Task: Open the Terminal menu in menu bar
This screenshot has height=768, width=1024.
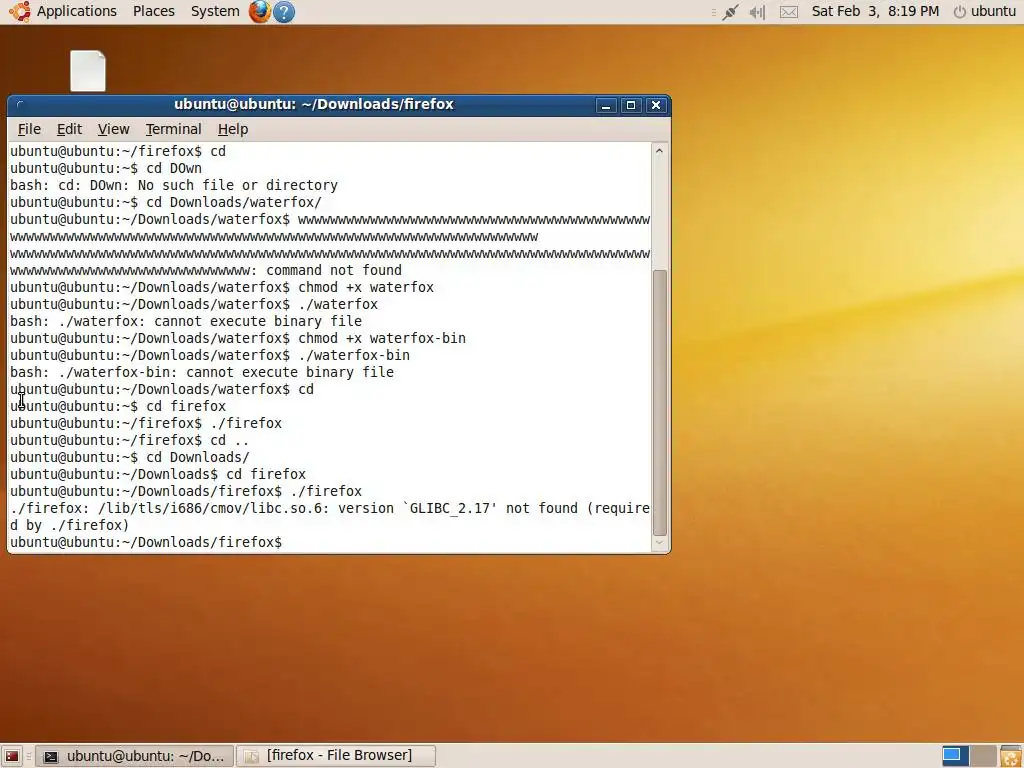Action: 173,129
